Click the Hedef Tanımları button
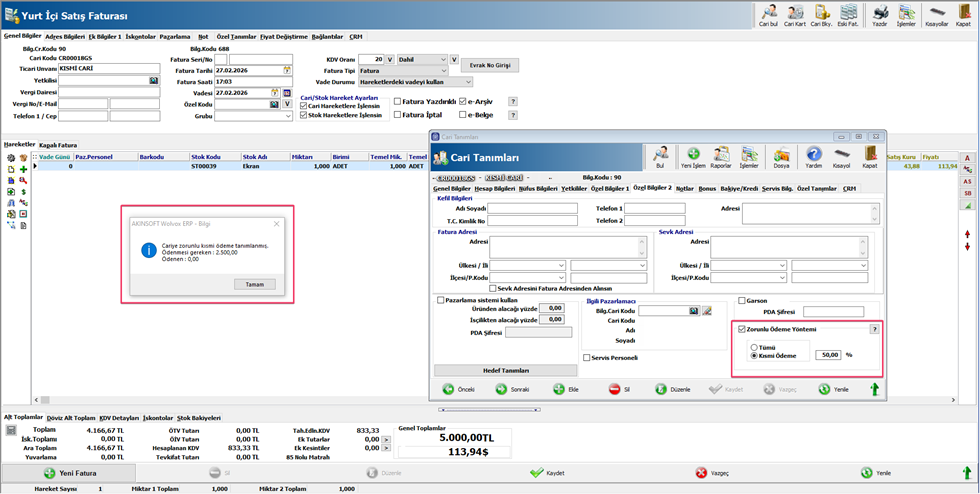Screen dimensions: 980x494 506,369
